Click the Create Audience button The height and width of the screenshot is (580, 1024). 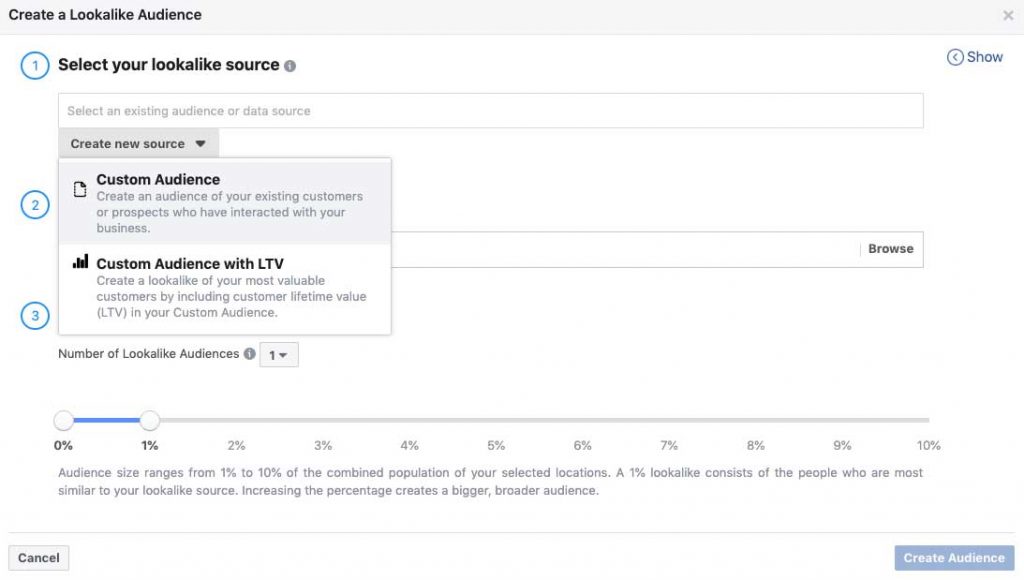(x=954, y=558)
